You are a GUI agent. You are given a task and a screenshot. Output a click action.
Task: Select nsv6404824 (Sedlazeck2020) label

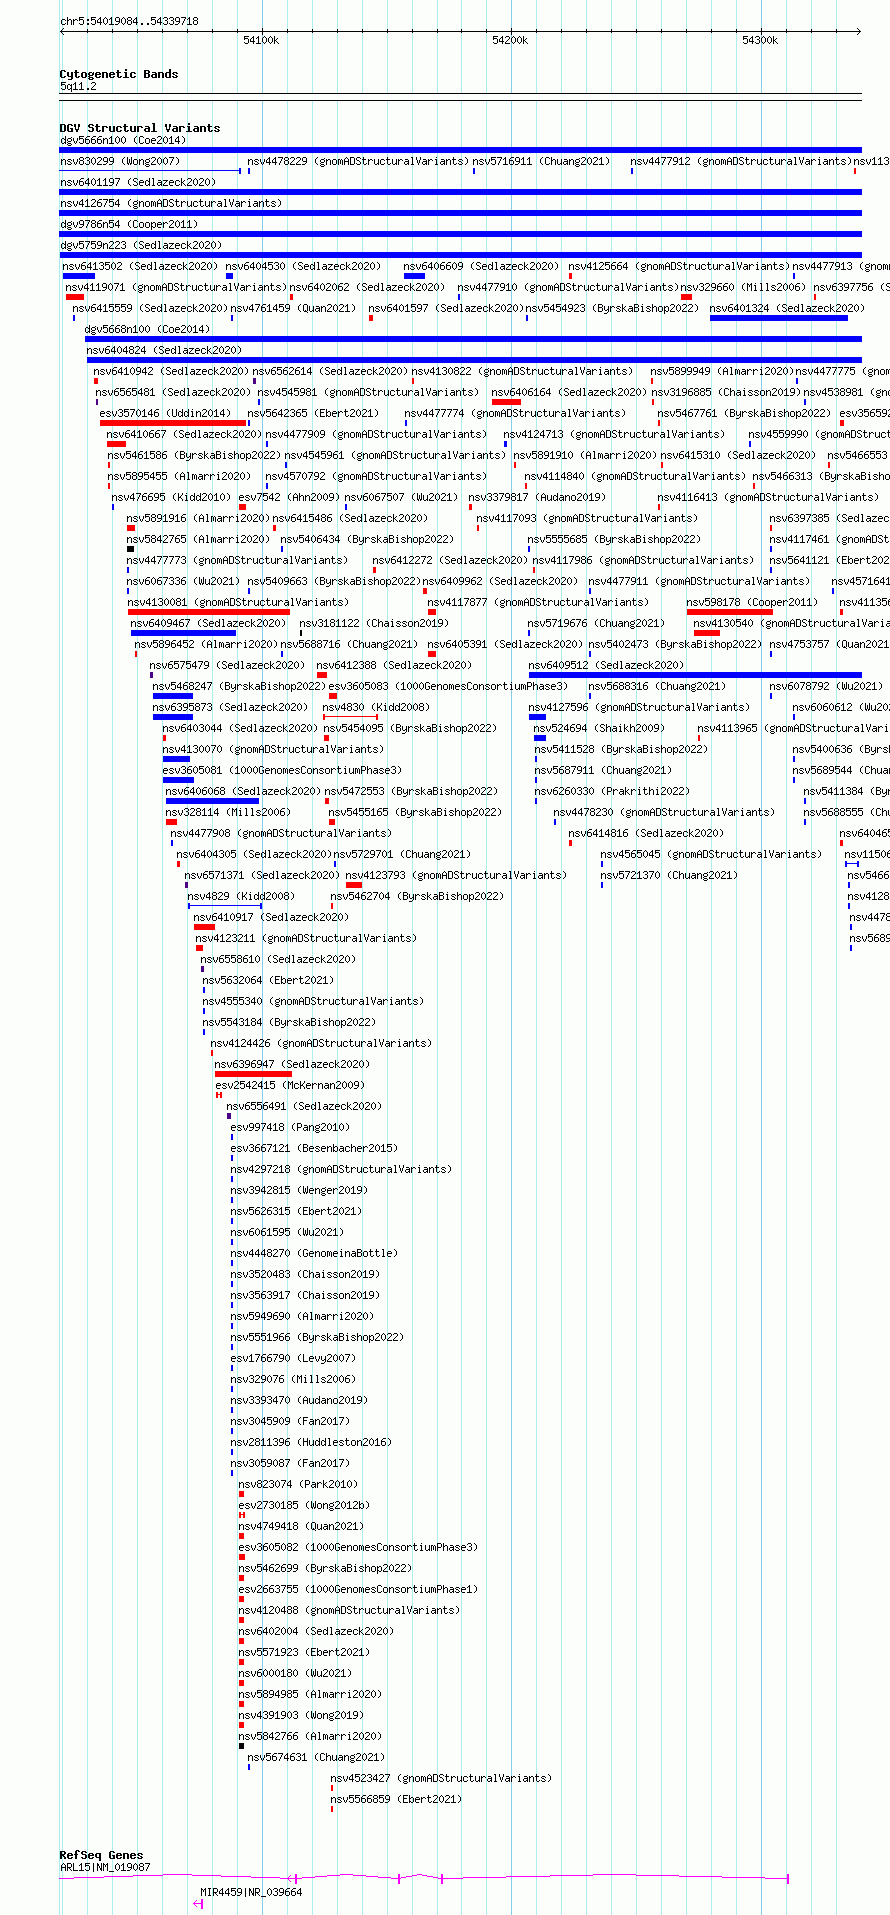point(164,350)
